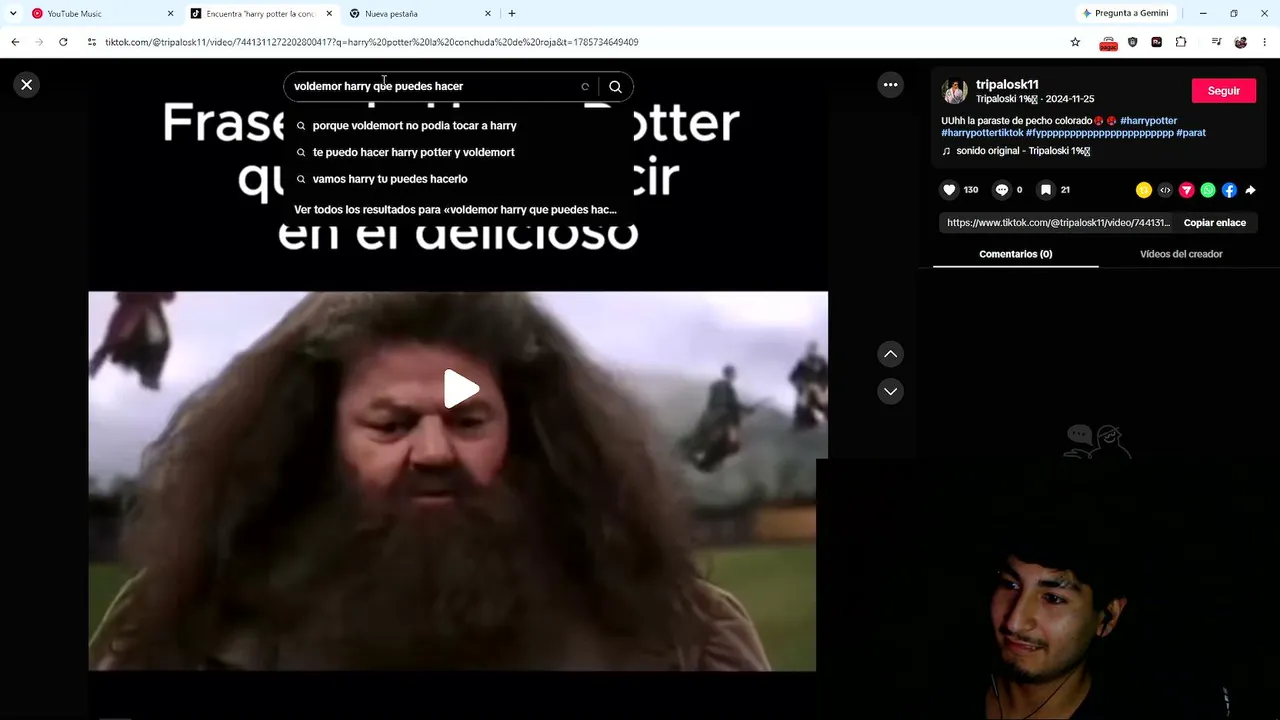Image resolution: width=1280 pixels, height=720 pixels.
Task: Open comments via speech bubble icon
Action: click(x=1001, y=190)
